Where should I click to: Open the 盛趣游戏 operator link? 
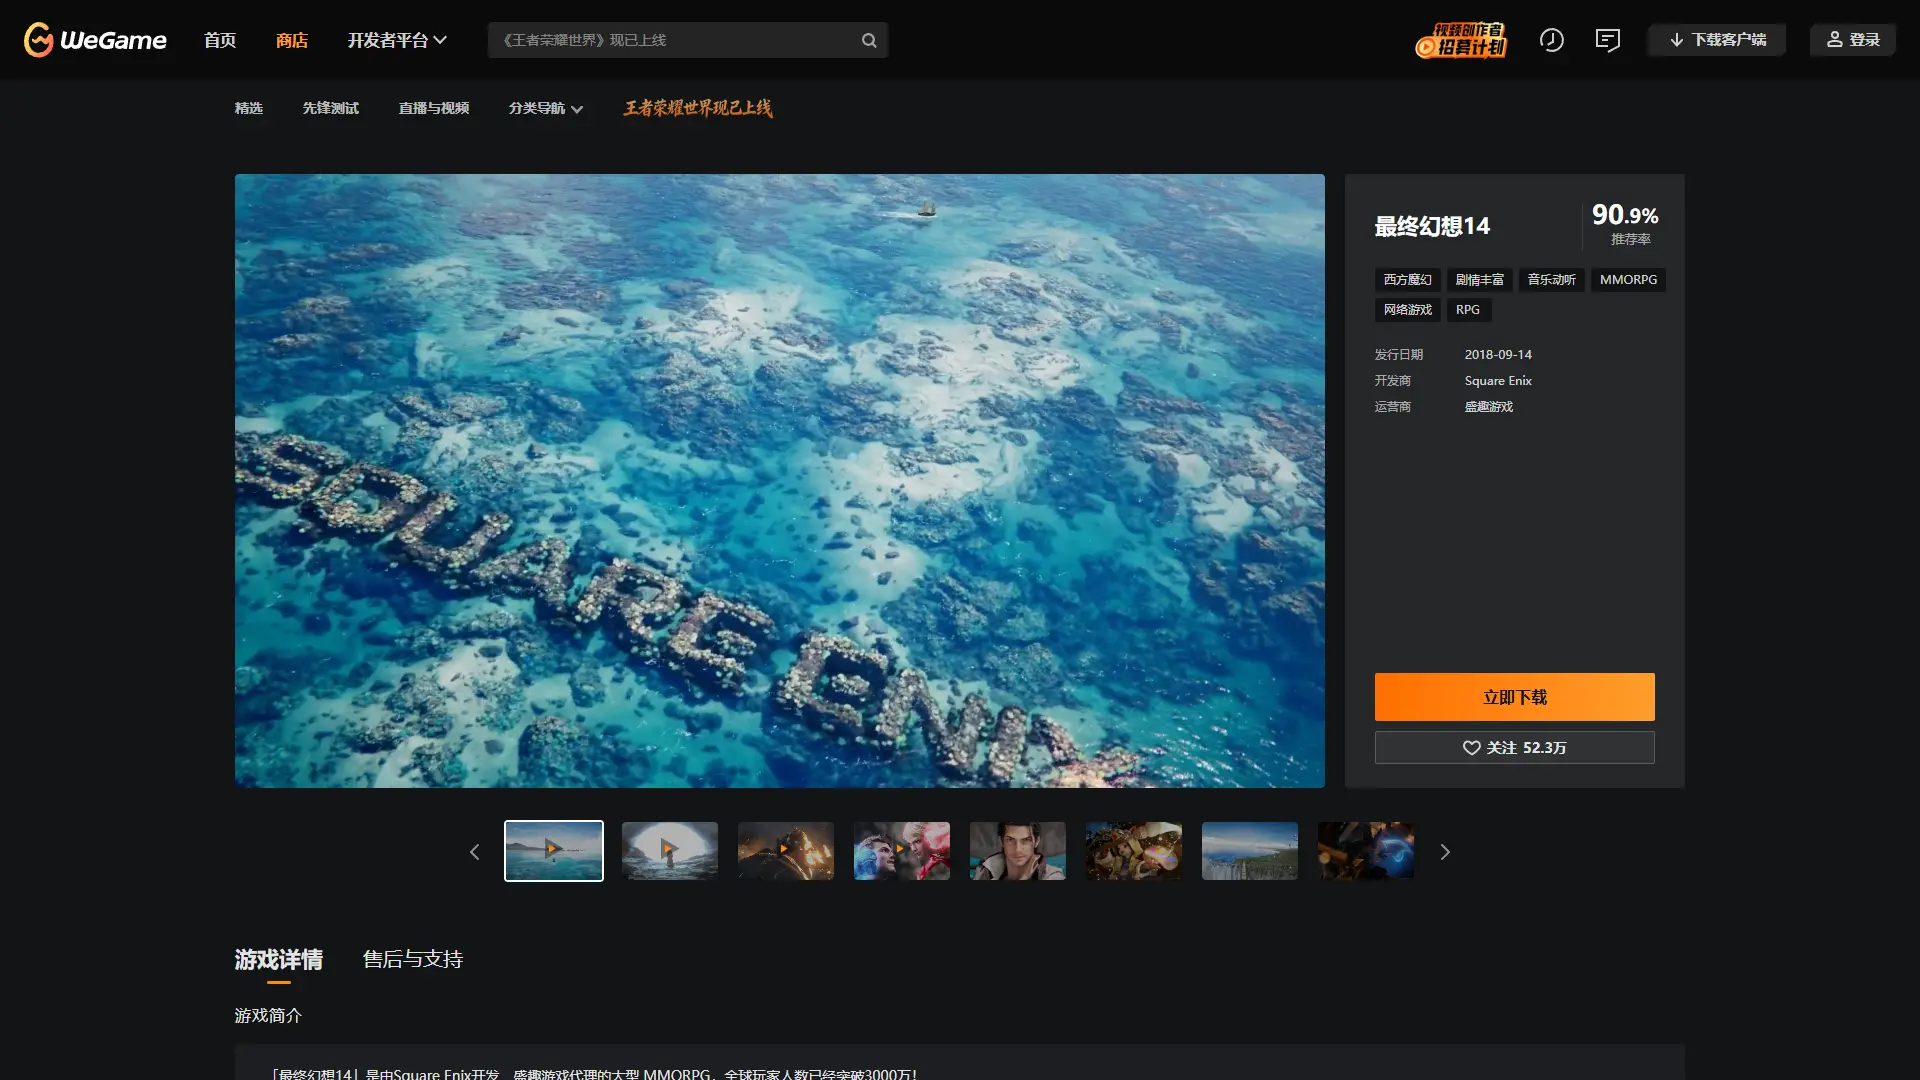click(x=1488, y=407)
